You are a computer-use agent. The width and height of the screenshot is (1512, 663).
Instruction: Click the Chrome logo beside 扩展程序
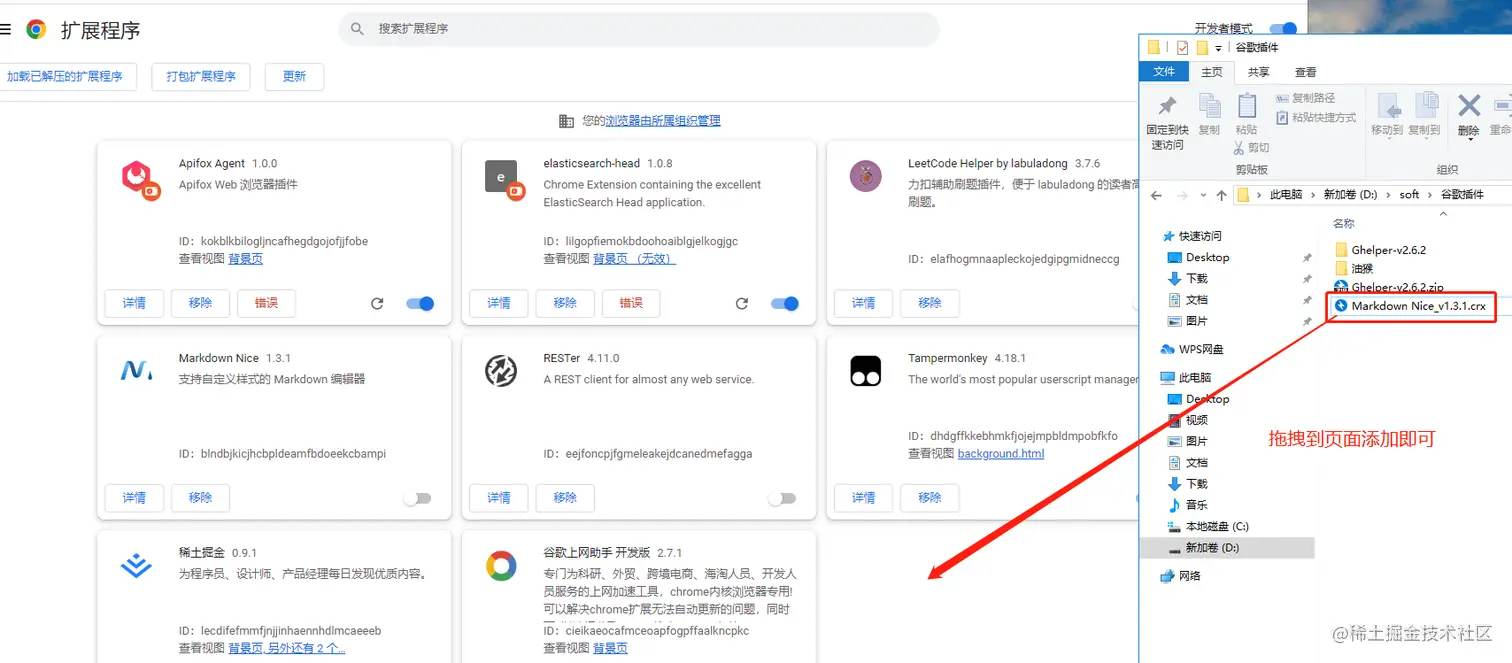point(36,29)
